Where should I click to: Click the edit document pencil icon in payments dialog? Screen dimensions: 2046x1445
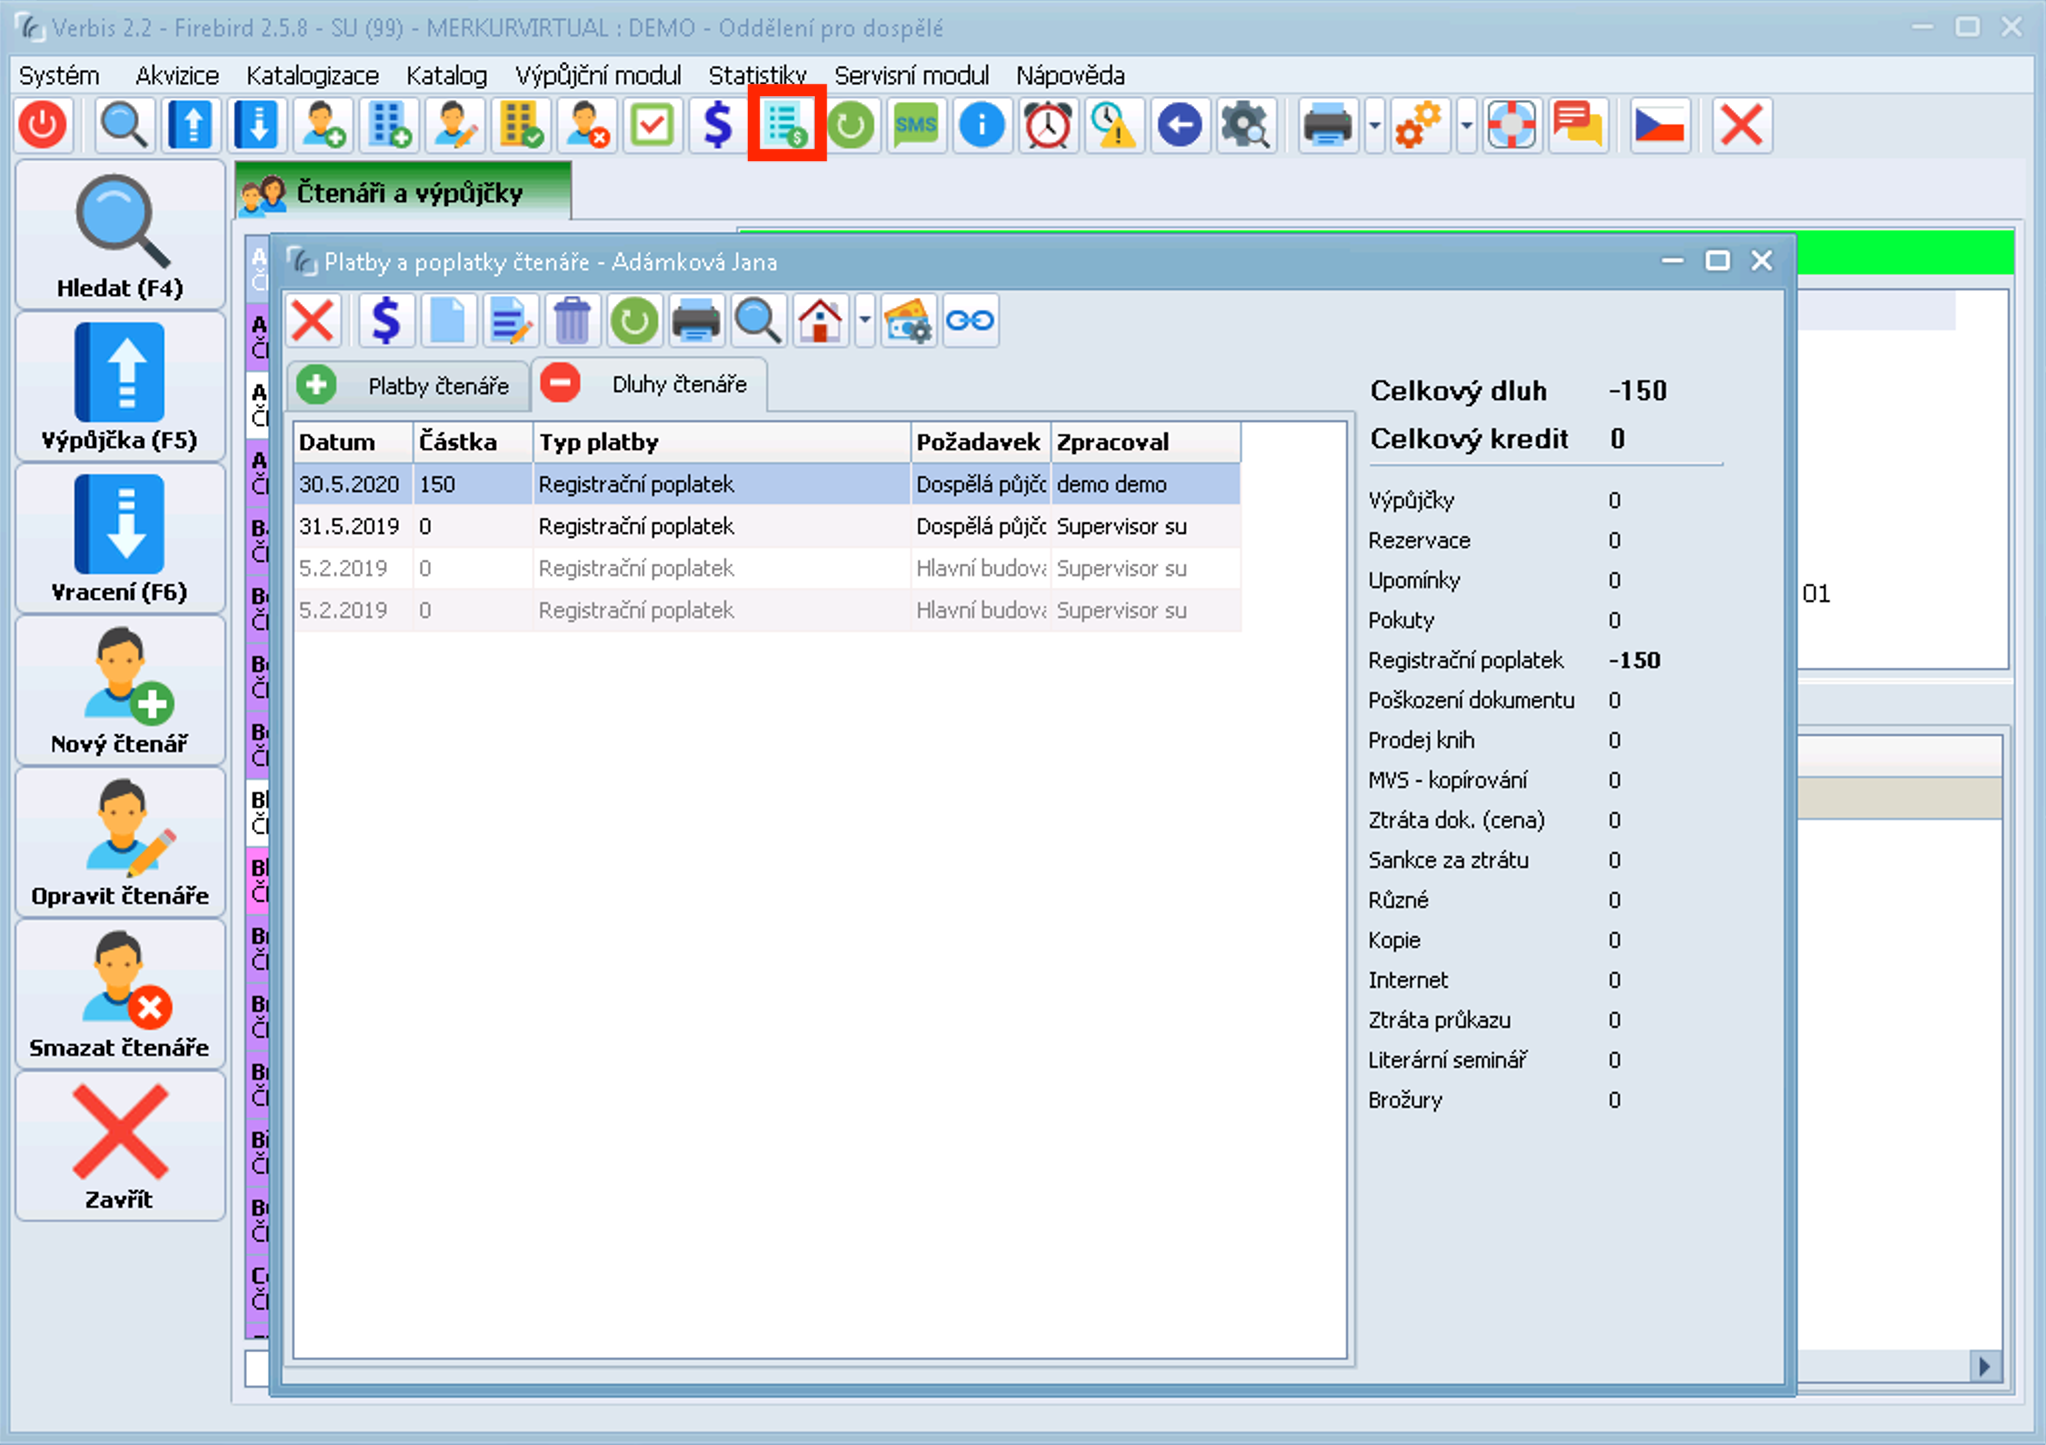click(x=510, y=321)
